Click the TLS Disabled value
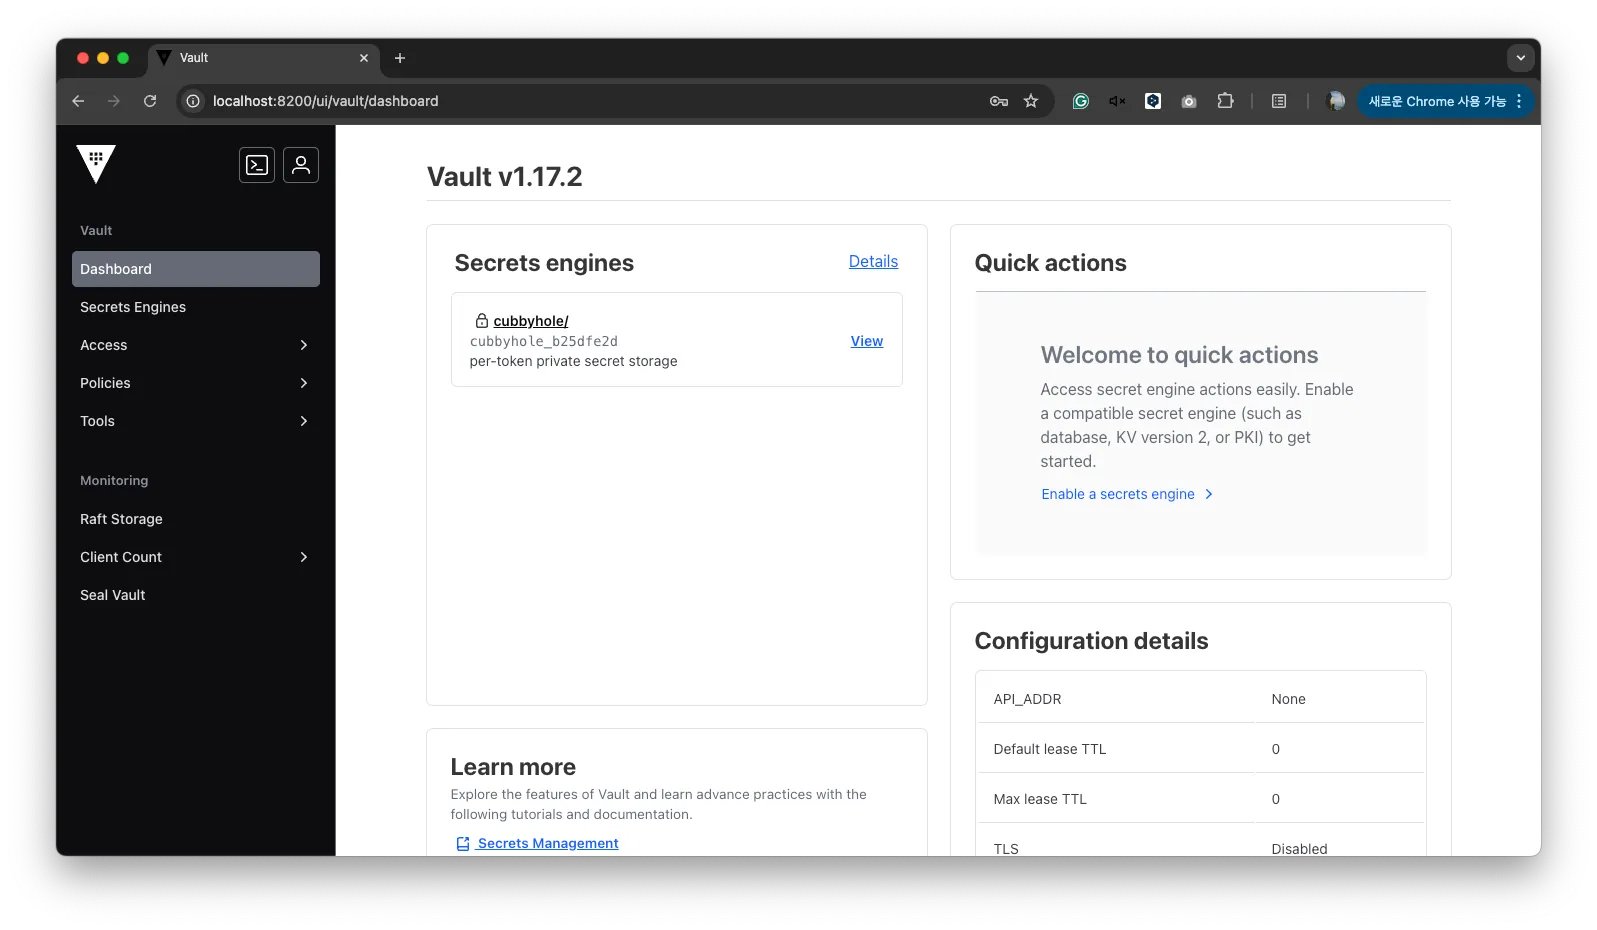The width and height of the screenshot is (1597, 930). (1299, 848)
